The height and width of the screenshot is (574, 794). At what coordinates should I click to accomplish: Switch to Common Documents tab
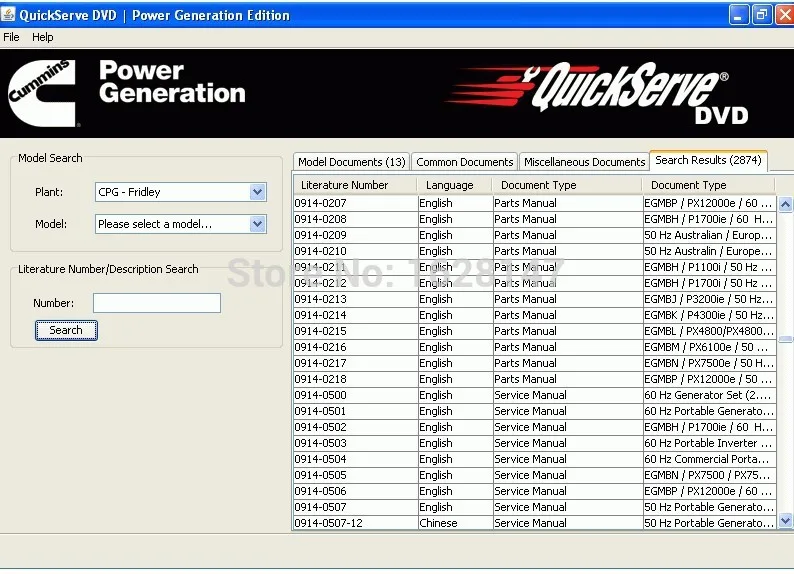[464, 162]
